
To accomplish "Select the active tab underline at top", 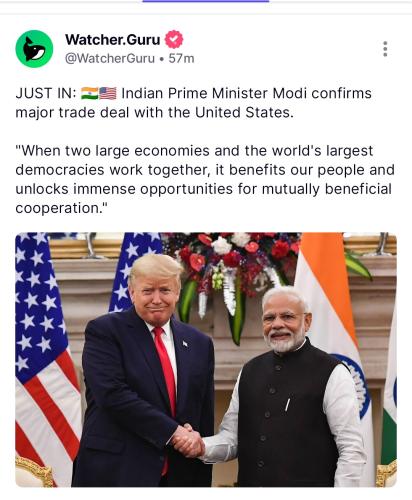I will pyautogui.click(x=206, y=1).
